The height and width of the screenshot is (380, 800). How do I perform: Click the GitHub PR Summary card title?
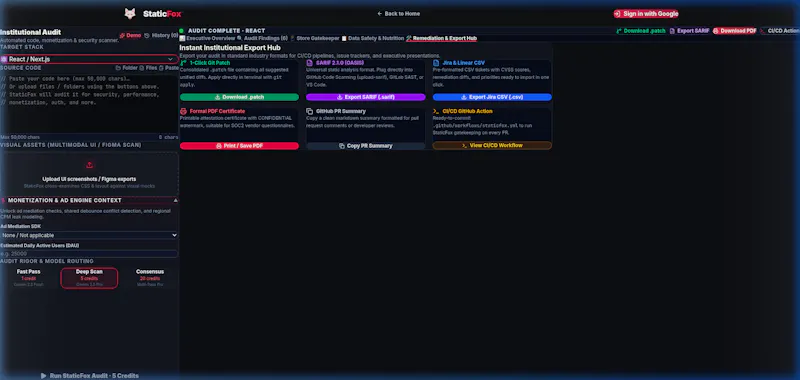pyautogui.click(x=341, y=111)
